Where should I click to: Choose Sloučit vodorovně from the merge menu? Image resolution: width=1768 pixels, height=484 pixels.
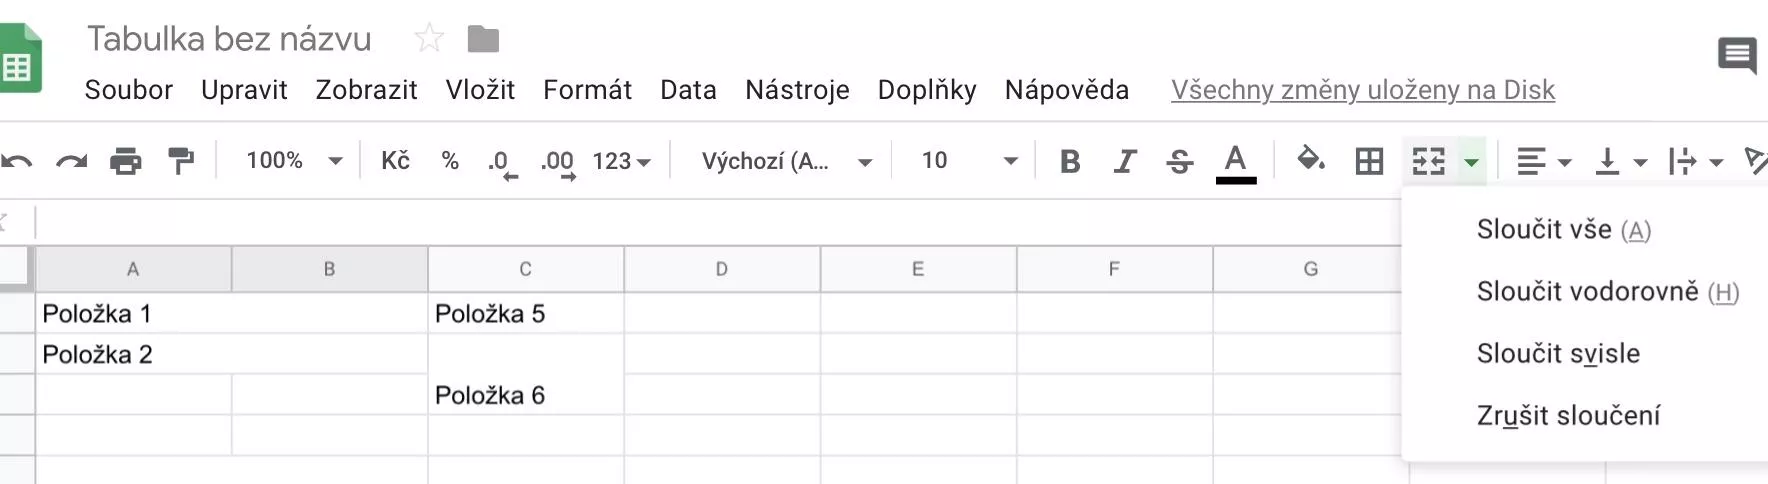(x=1587, y=292)
